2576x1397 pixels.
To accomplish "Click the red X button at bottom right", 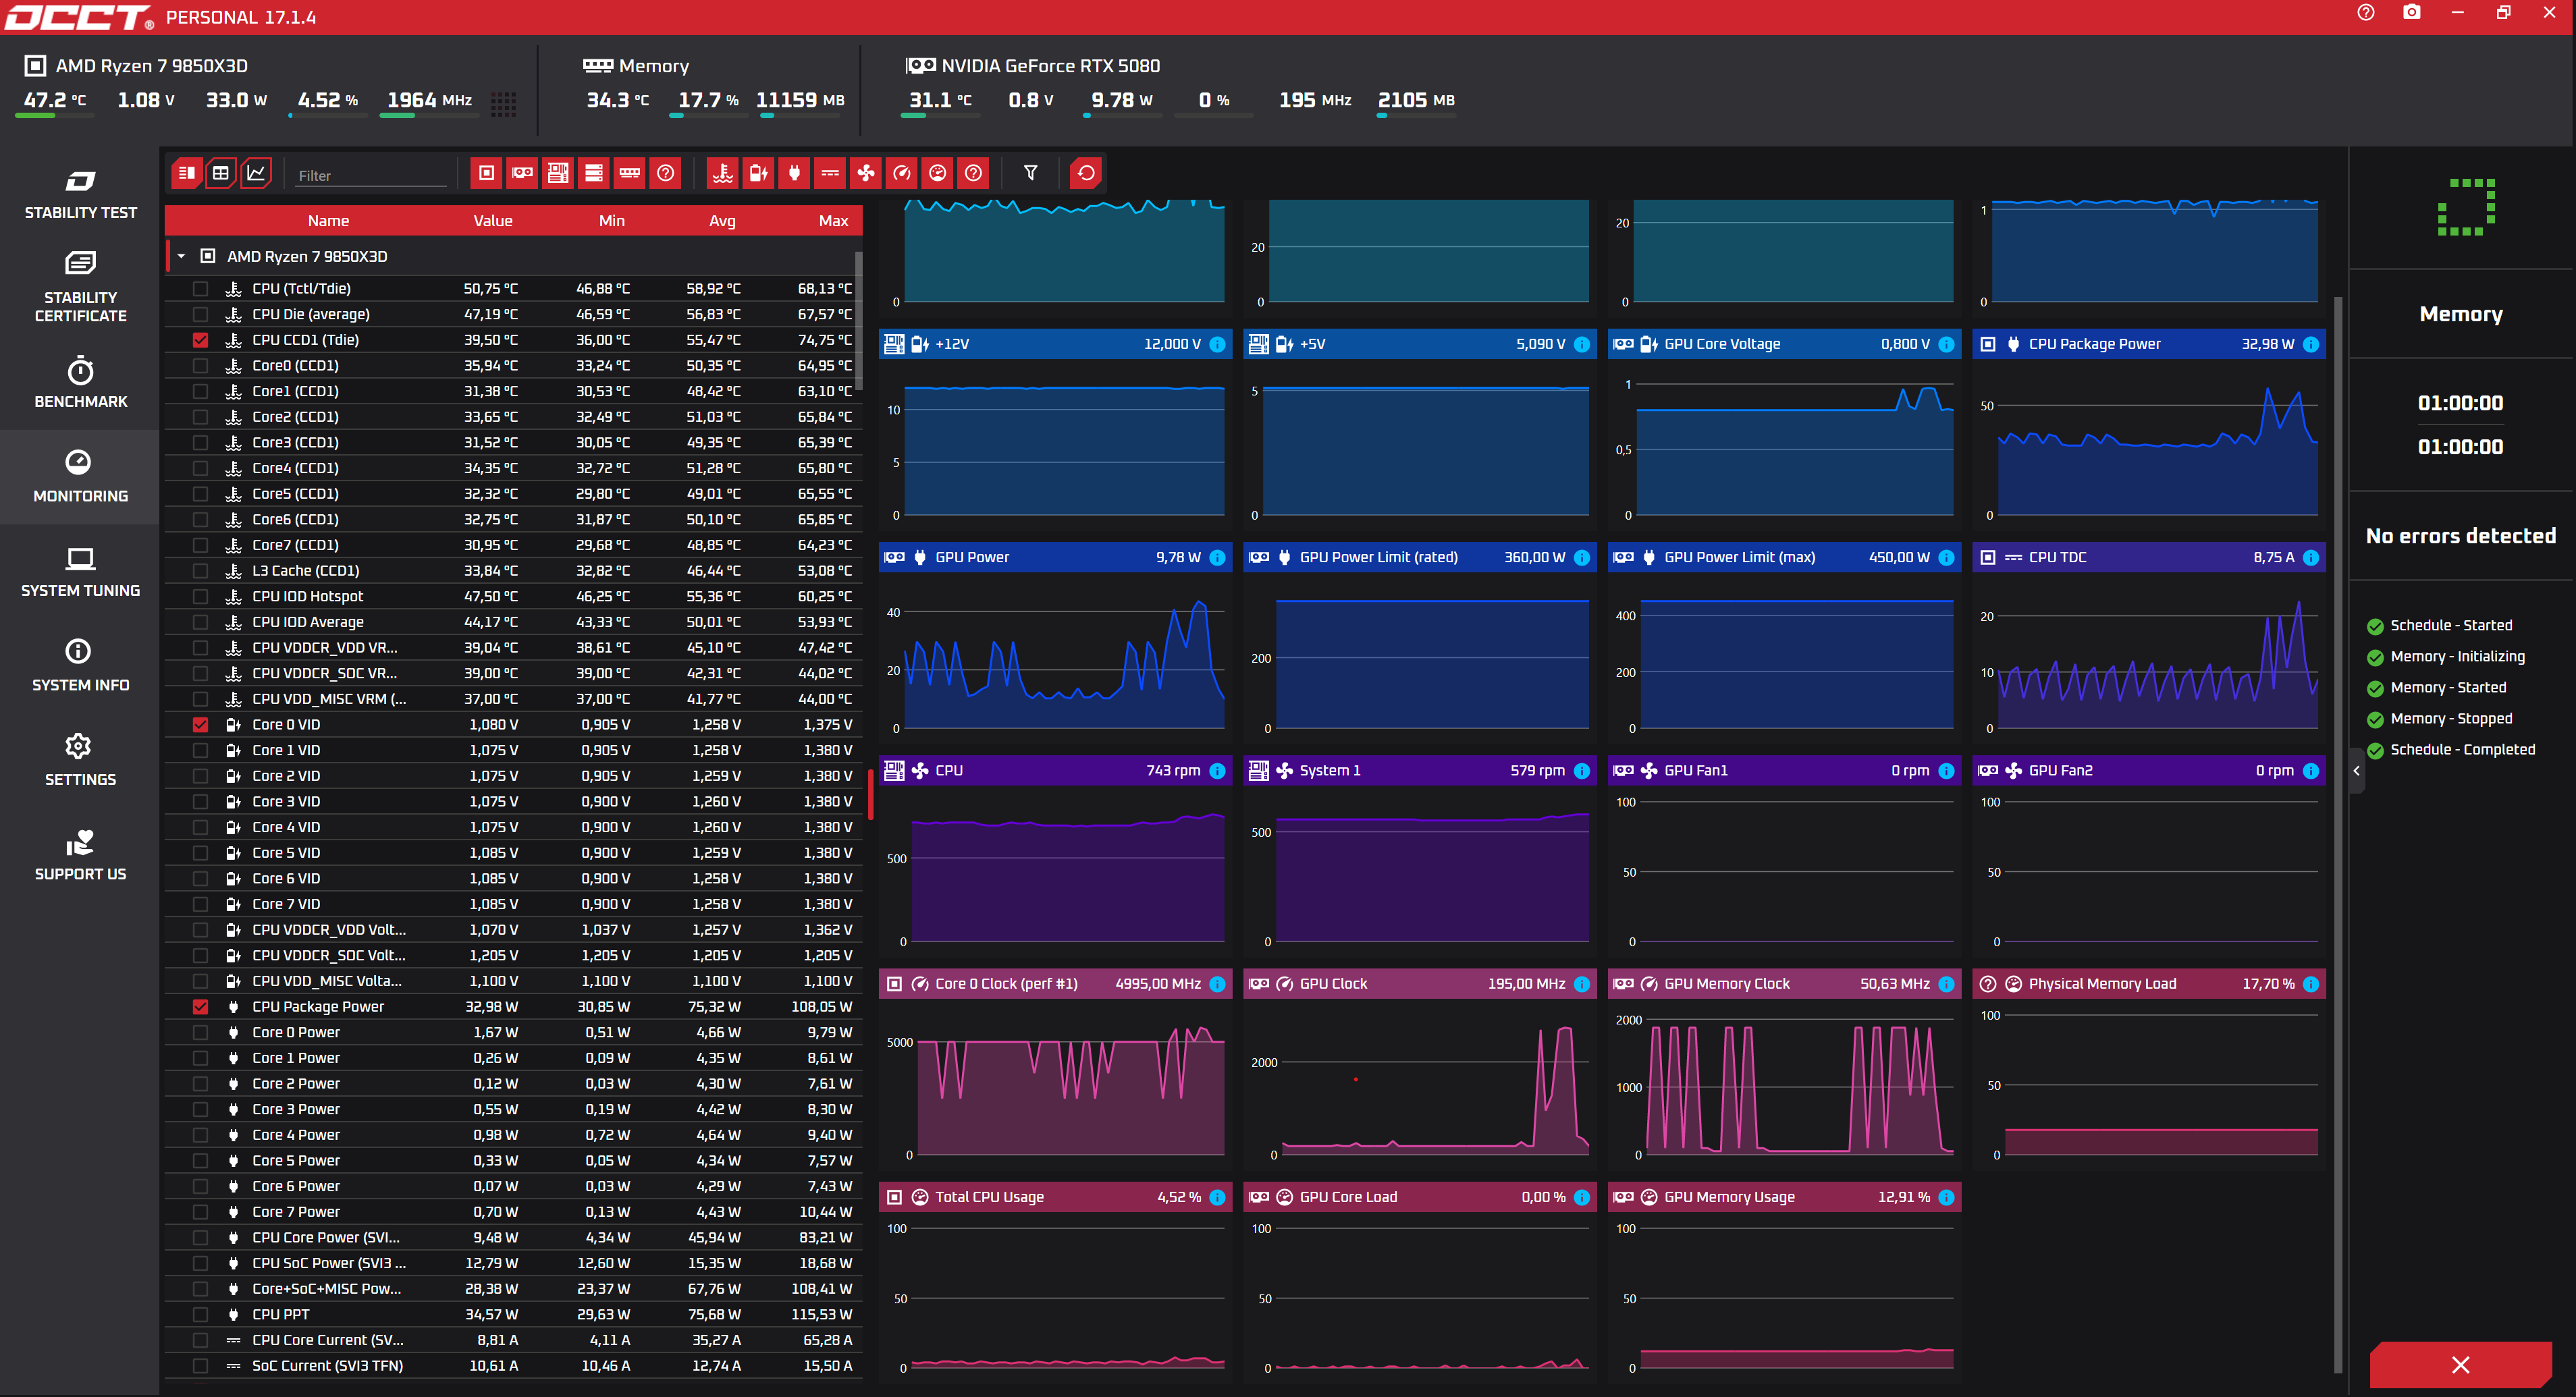I will (x=2460, y=1364).
